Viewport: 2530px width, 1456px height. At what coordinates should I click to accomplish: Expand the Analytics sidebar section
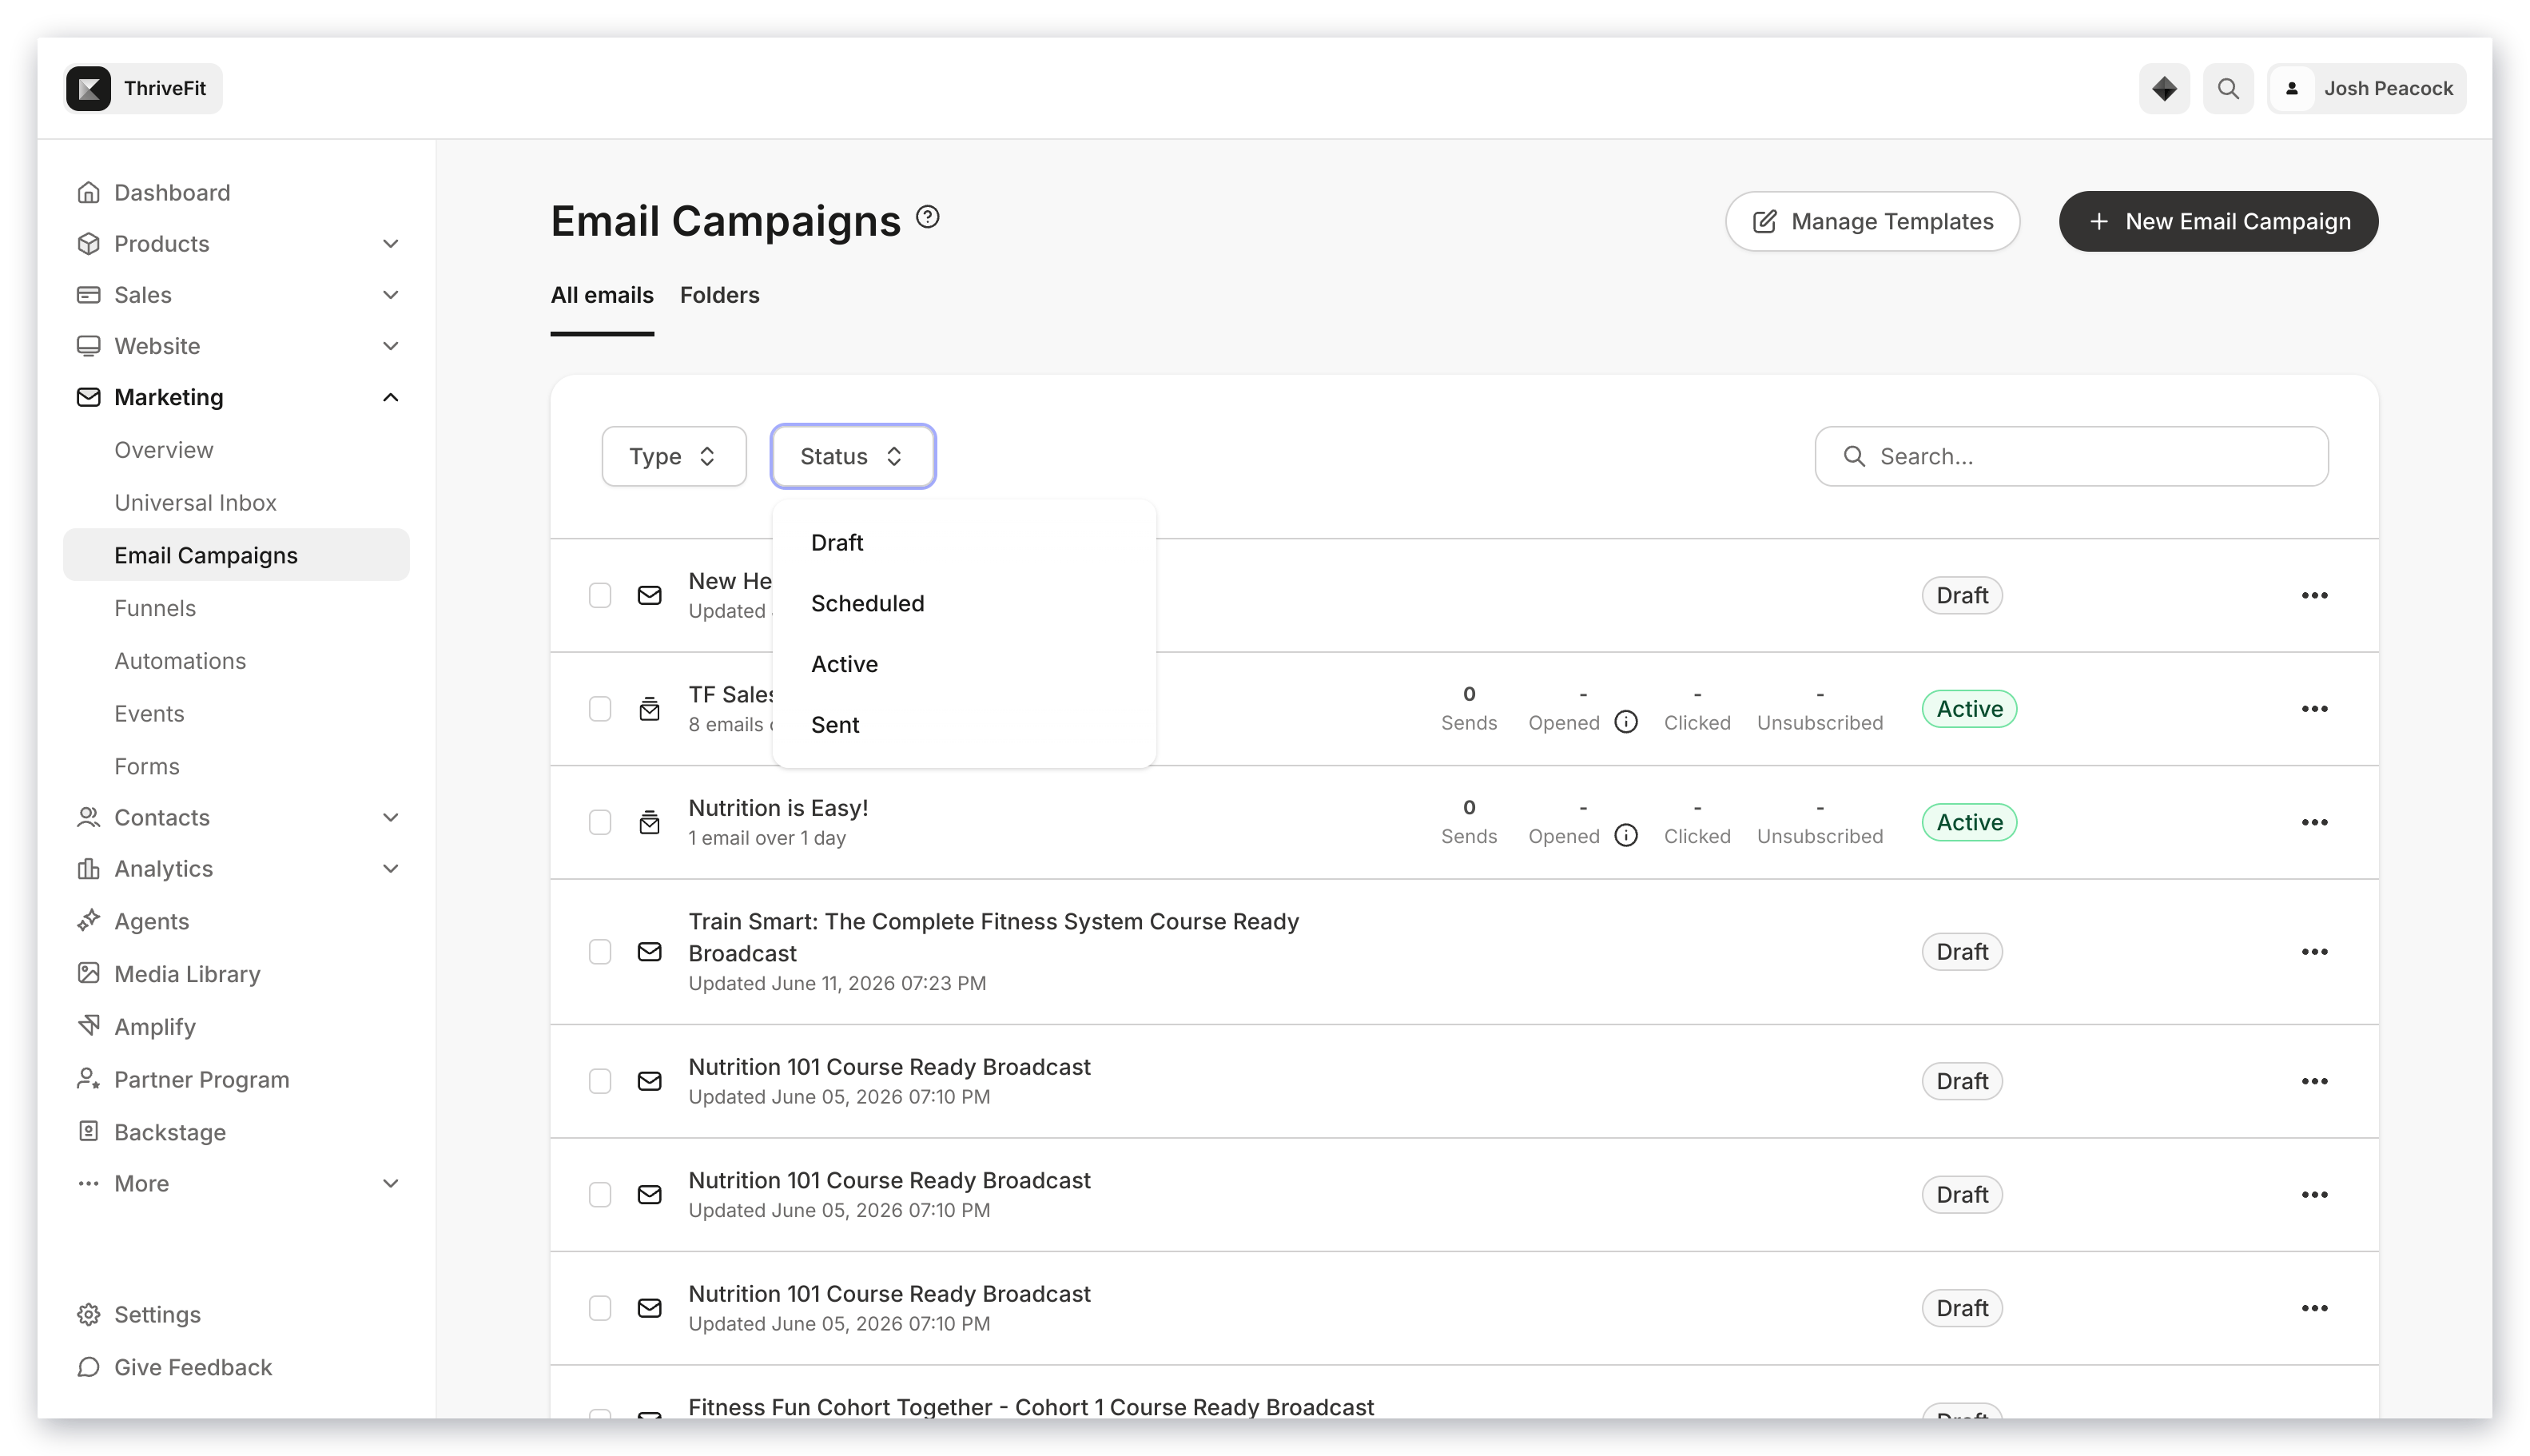click(x=390, y=869)
